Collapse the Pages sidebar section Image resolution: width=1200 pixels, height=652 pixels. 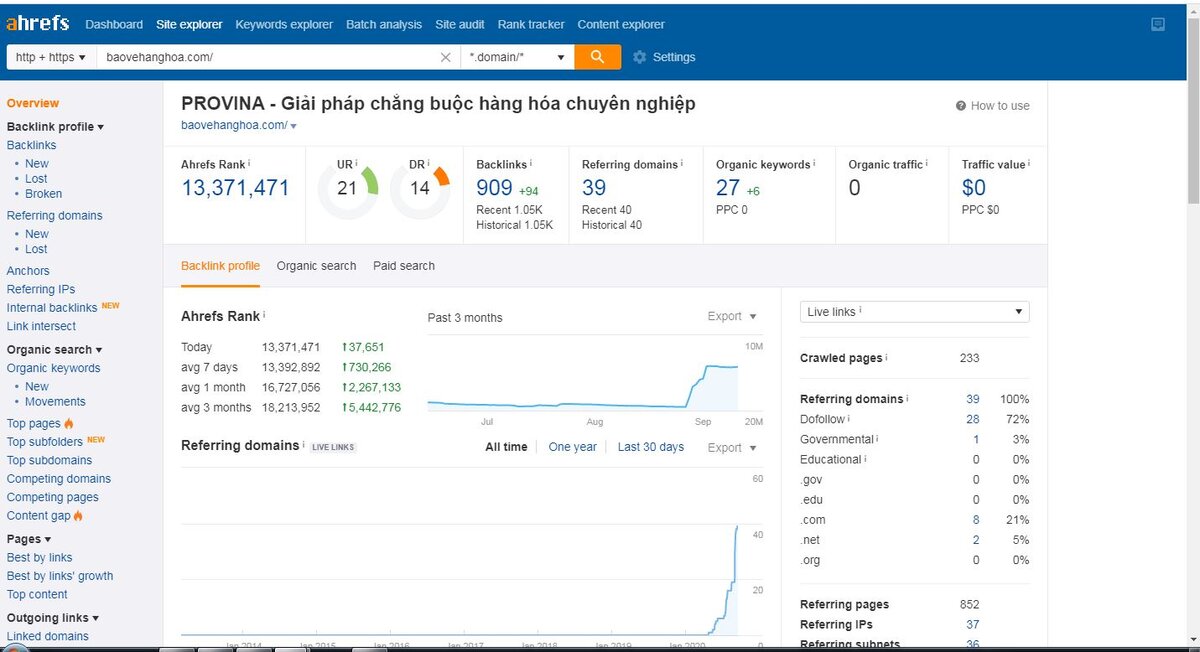click(29, 539)
